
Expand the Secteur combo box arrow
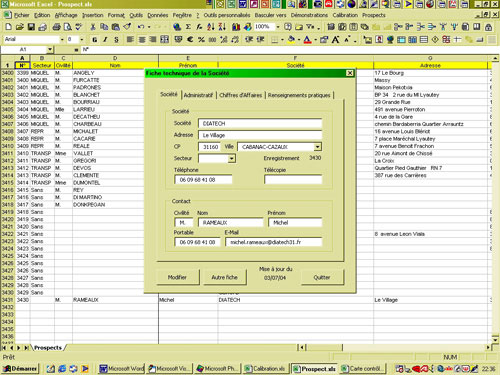(x=231, y=159)
